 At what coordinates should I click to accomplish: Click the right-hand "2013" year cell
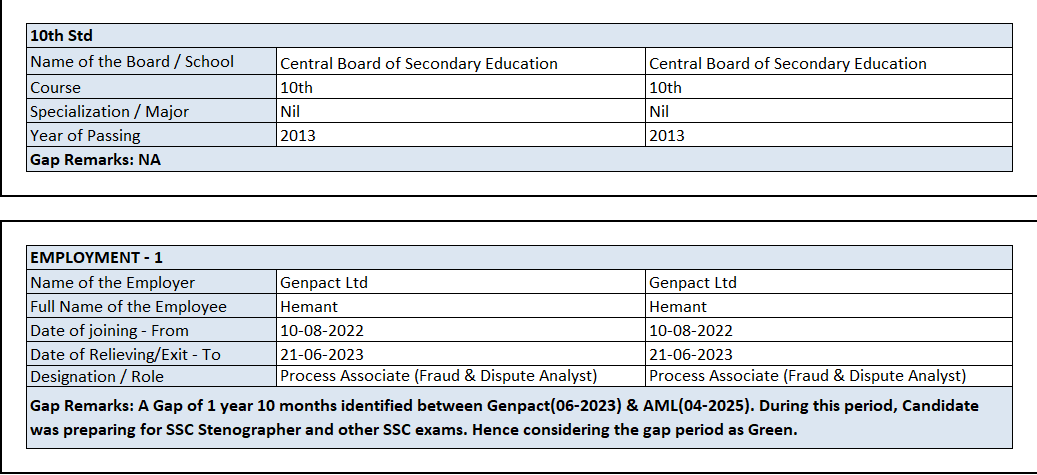[x=667, y=135]
